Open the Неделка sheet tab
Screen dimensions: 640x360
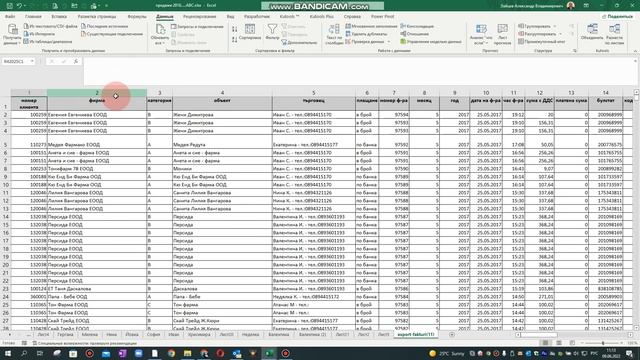[x=250, y=334]
